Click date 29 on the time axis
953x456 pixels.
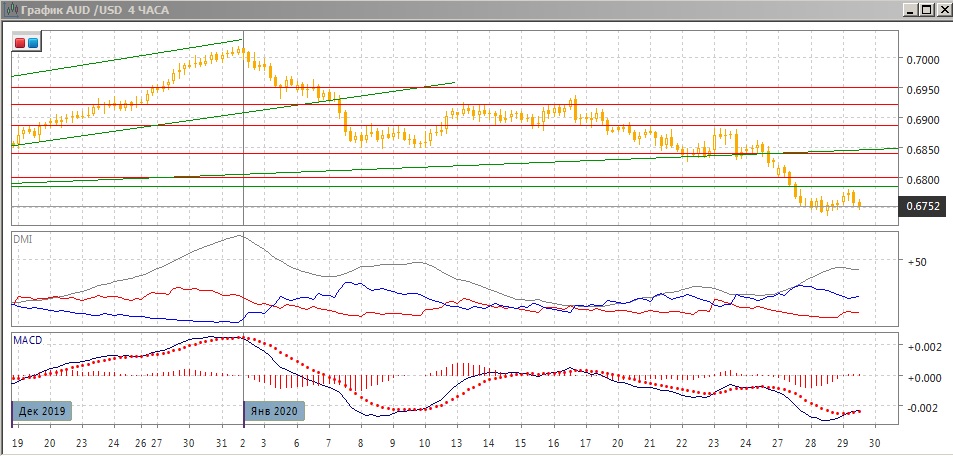[844, 442]
